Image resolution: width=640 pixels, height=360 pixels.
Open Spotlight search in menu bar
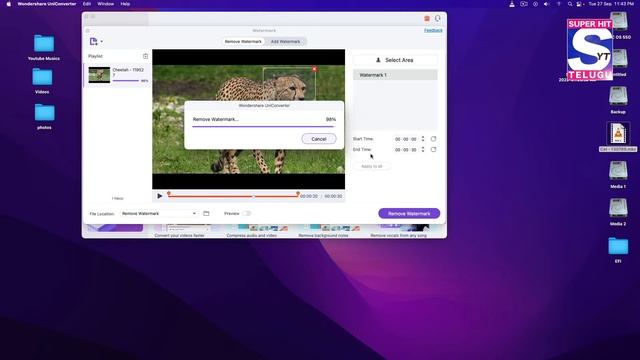pyautogui.click(x=570, y=4)
